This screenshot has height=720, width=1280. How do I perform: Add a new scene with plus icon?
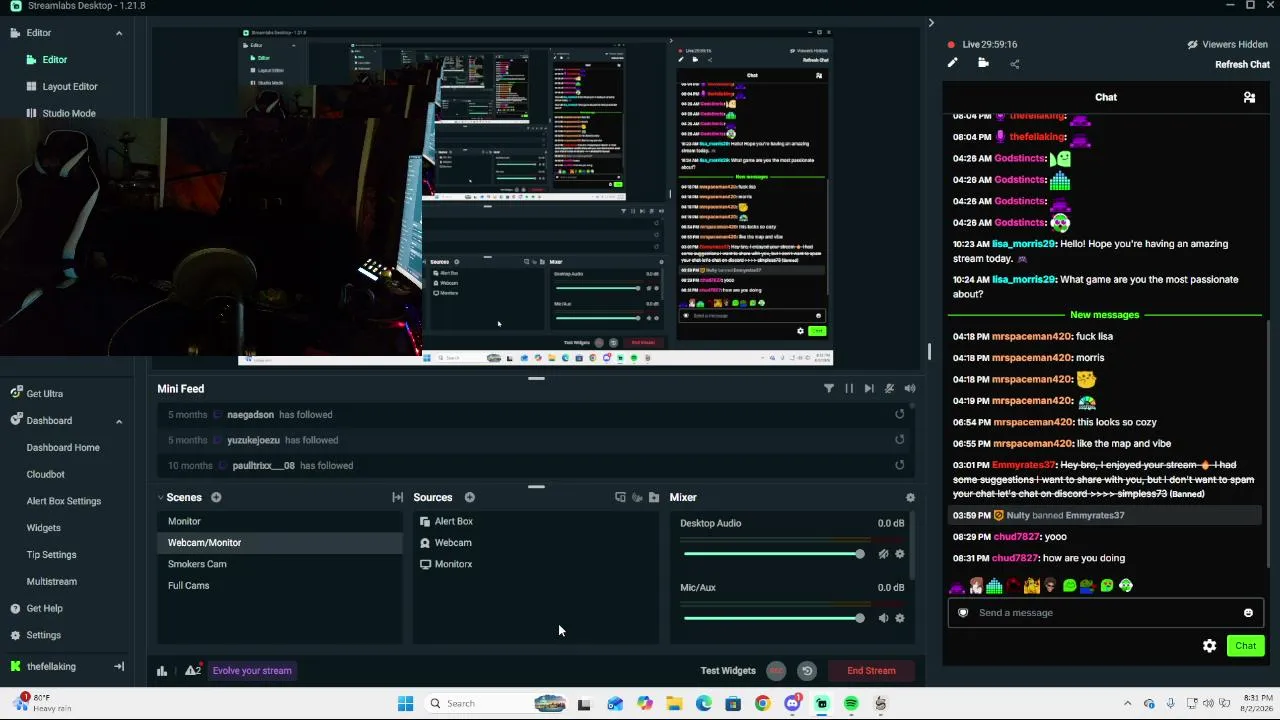click(x=216, y=497)
